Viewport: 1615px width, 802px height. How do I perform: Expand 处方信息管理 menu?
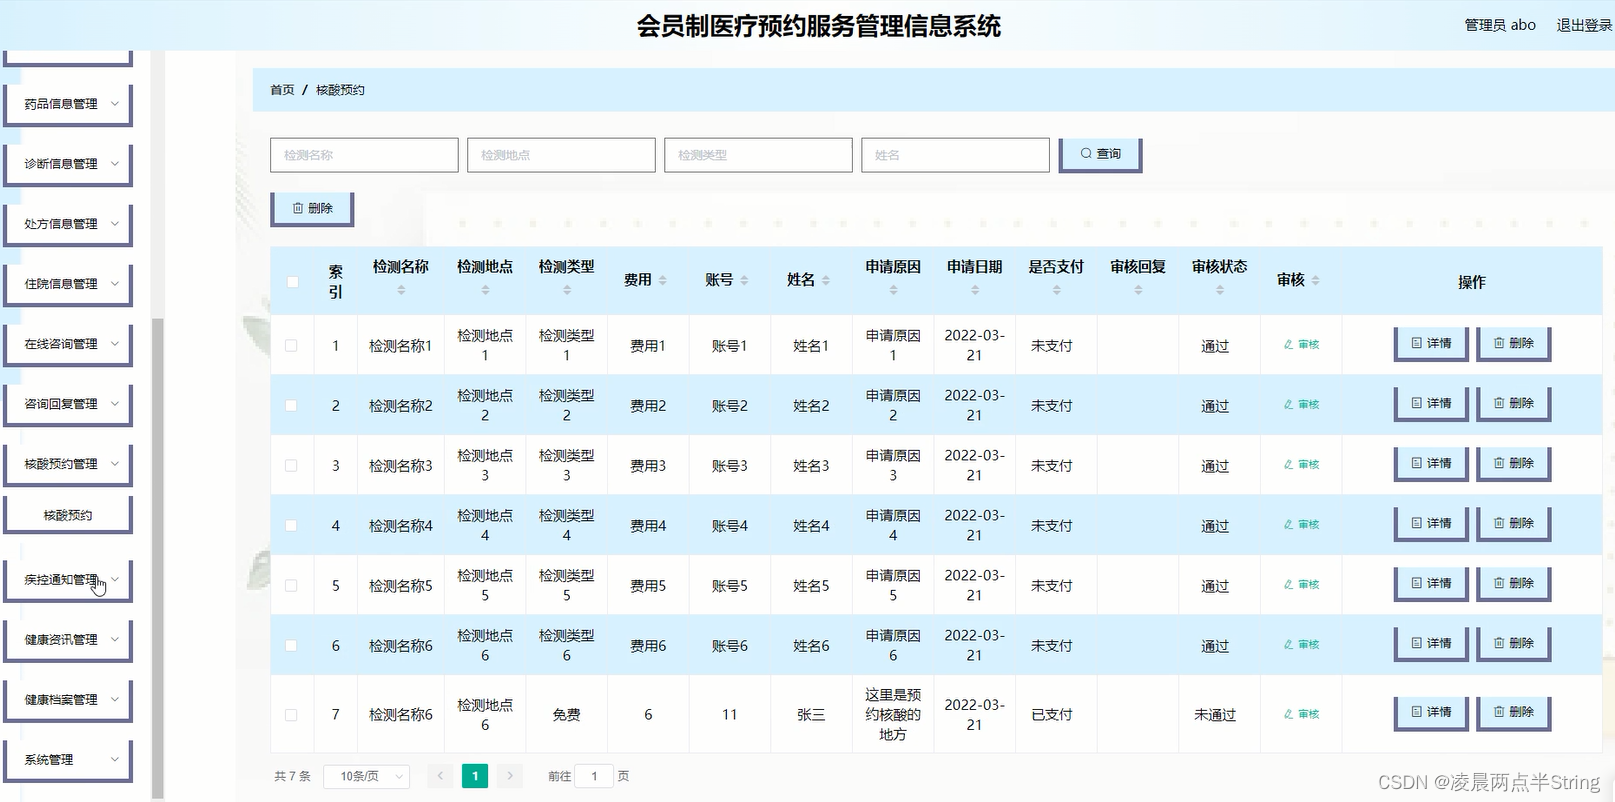pyautogui.click(x=68, y=224)
